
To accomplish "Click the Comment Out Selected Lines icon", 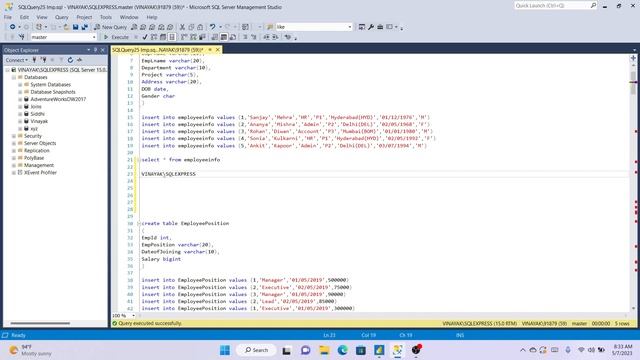I will click(x=245, y=37).
